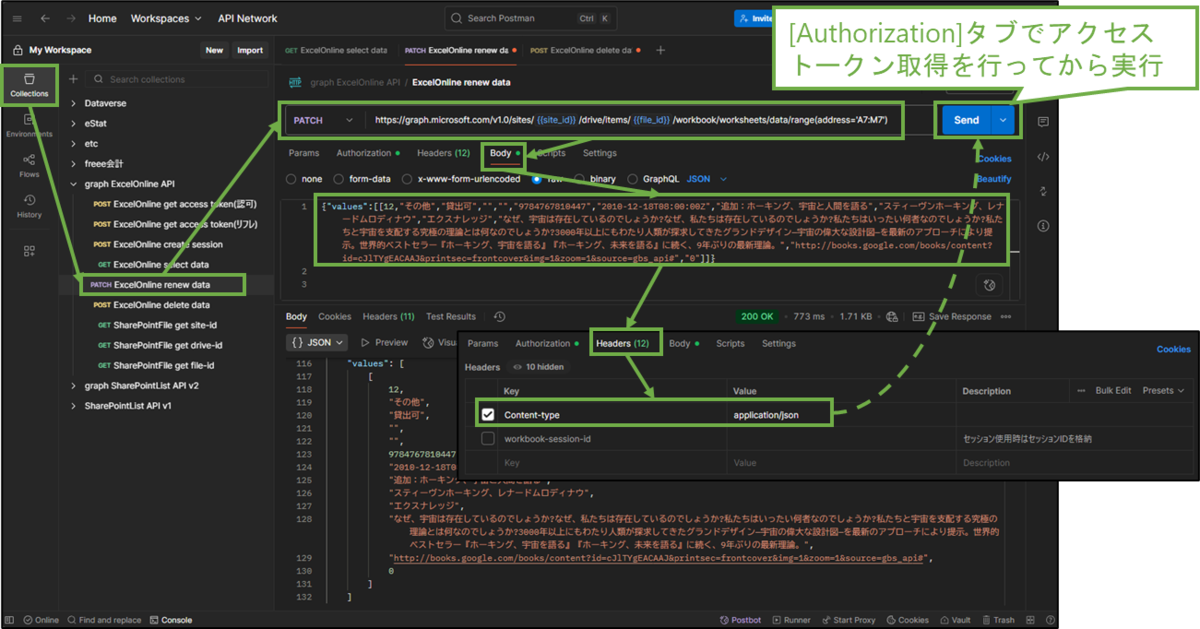Expand the SharePointList API v1 collection
Image resolution: width=1200 pixels, height=629 pixels.
[x=73, y=406]
